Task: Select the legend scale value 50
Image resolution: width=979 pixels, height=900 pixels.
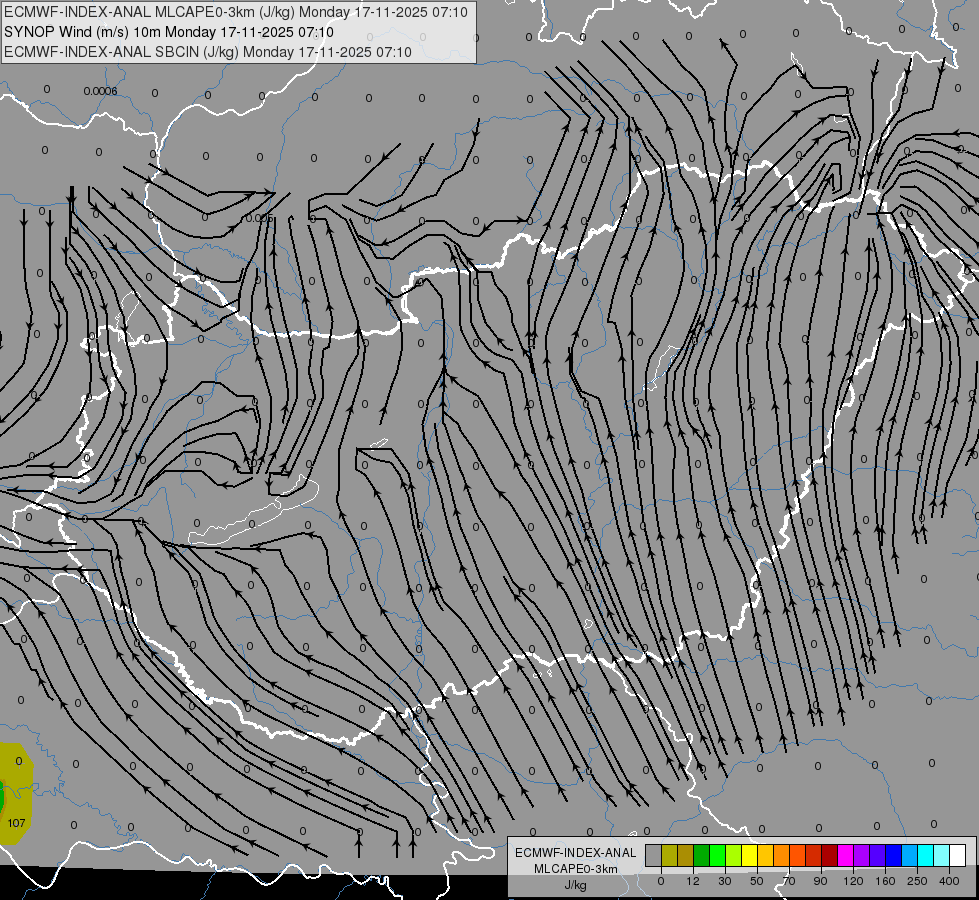Action: [x=757, y=881]
